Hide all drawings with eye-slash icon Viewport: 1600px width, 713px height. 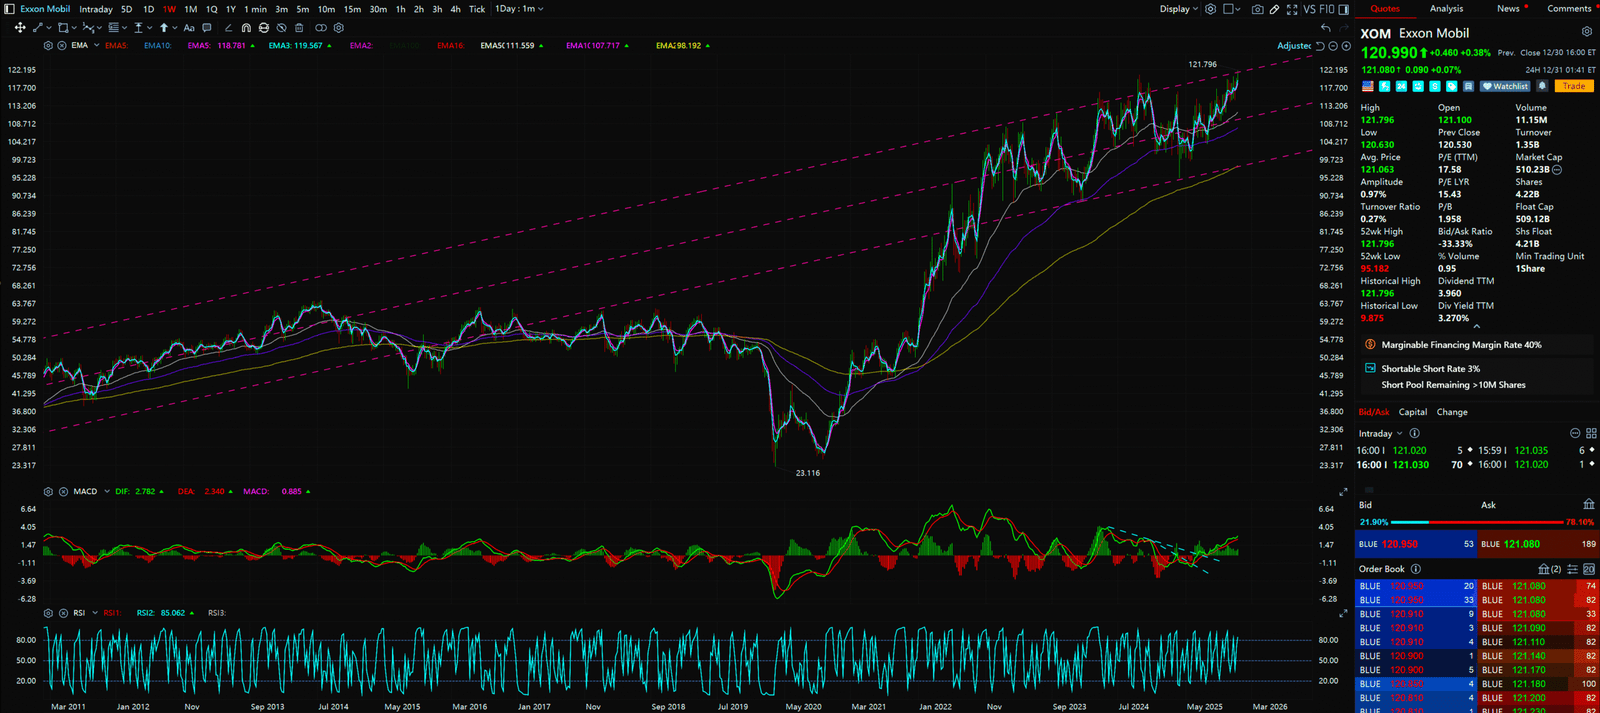pos(281,28)
